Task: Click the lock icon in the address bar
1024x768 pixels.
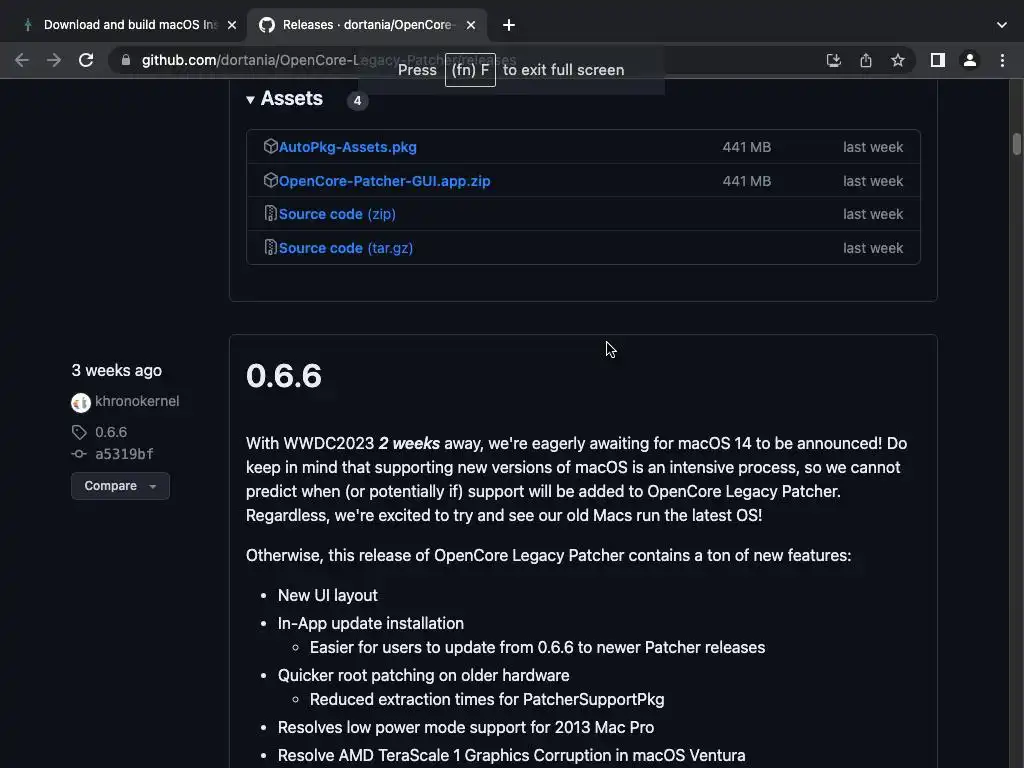Action: [126, 60]
